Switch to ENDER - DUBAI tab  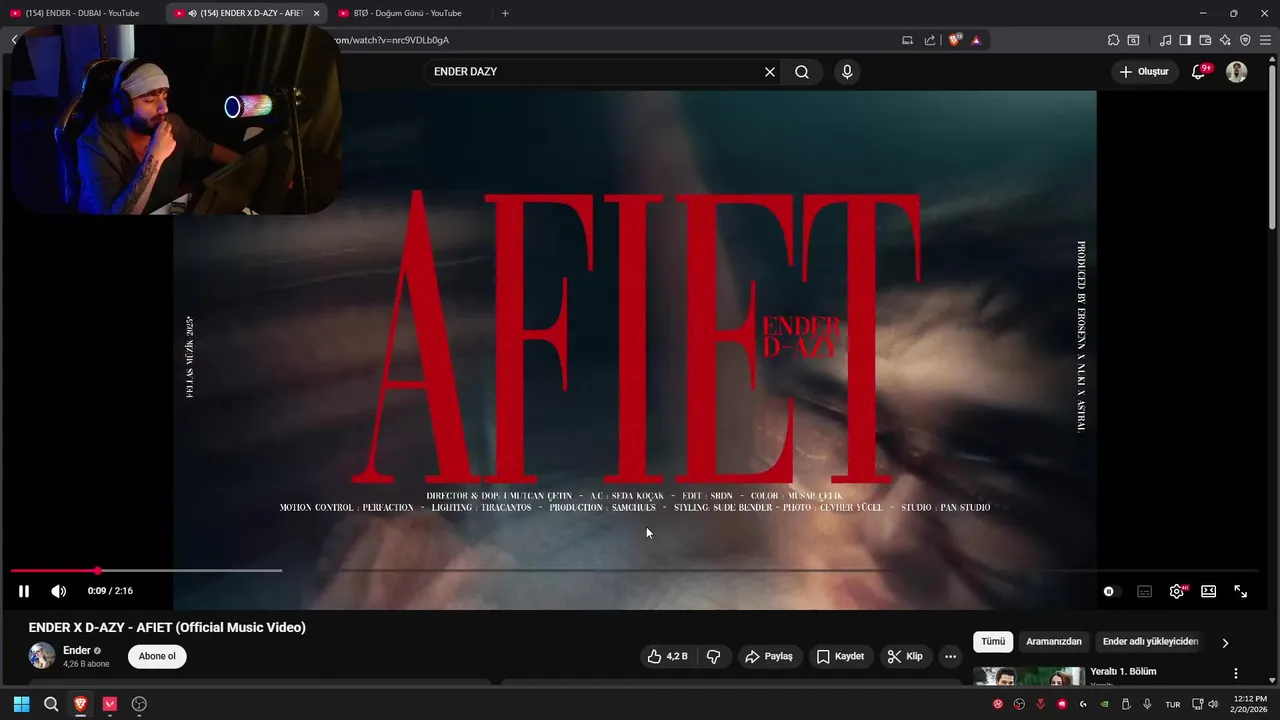[82, 13]
